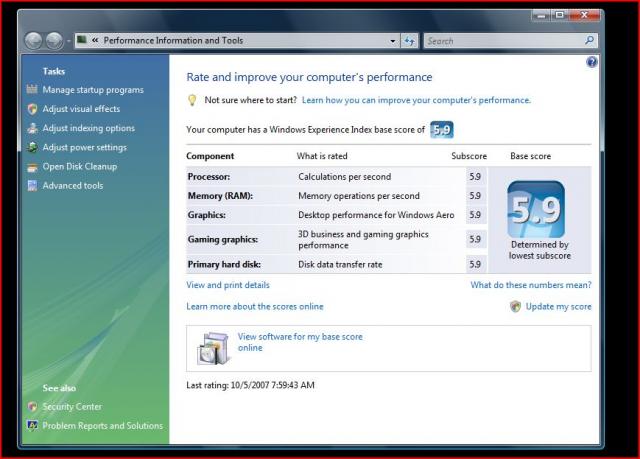The width and height of the screenshot is (640, 459).
Task: Minimize the Performance Information window
Action: [x=541, y=16]
